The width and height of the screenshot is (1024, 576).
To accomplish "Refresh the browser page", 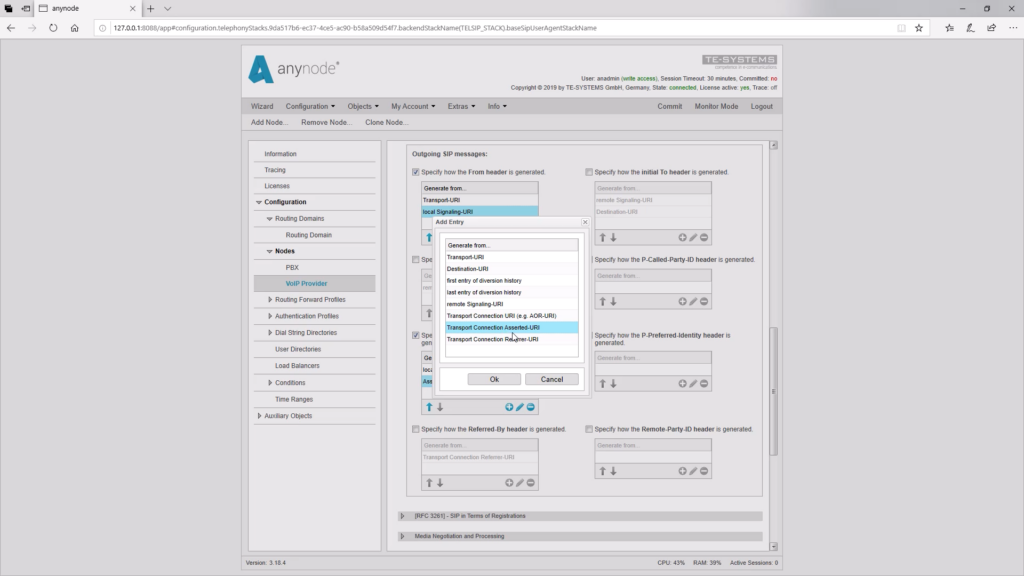I will pos(53,28).
